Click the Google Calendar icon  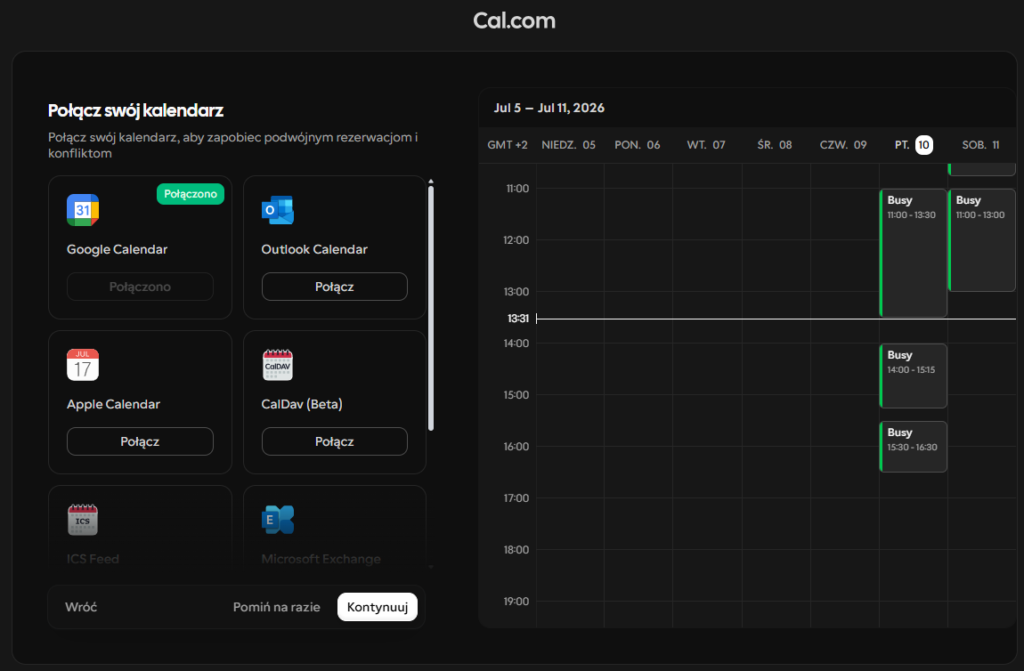(x=83, y=210)
